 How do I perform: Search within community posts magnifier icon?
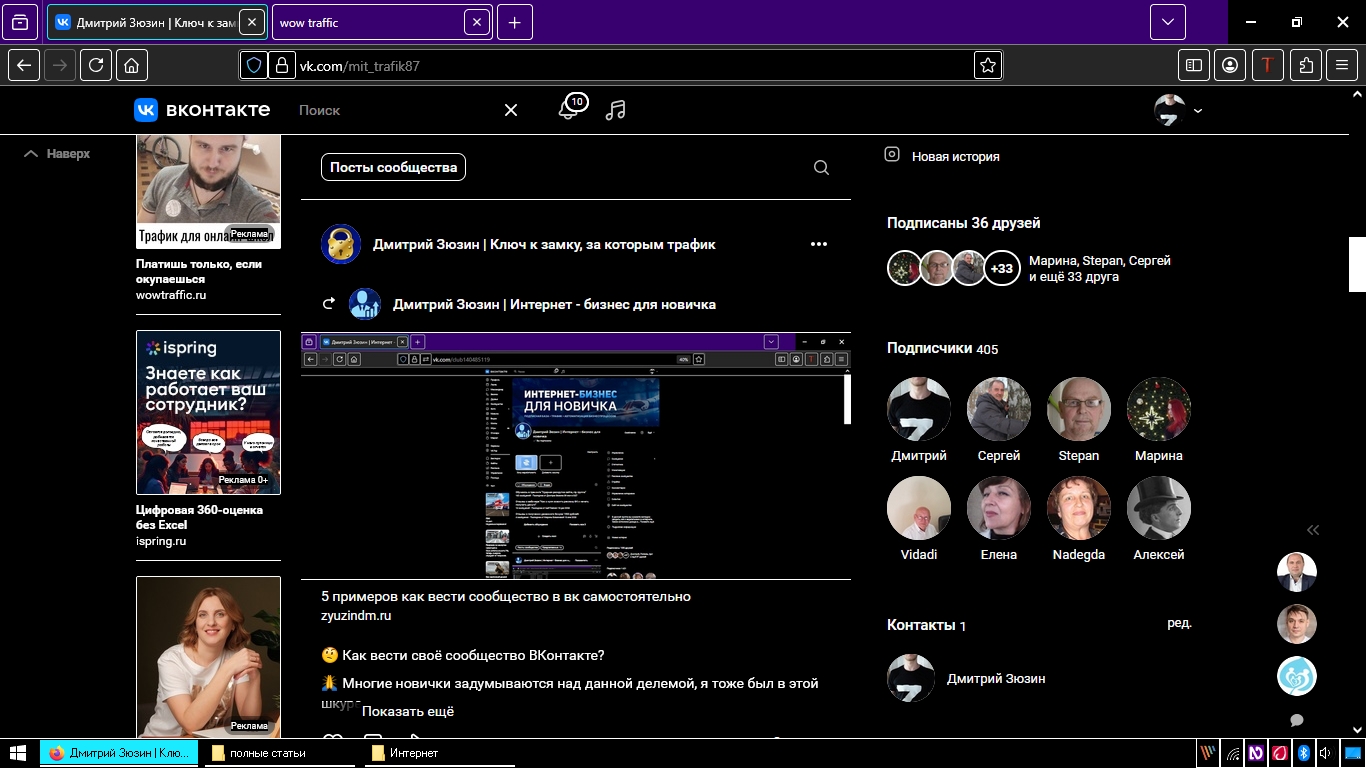click(821, 168)
